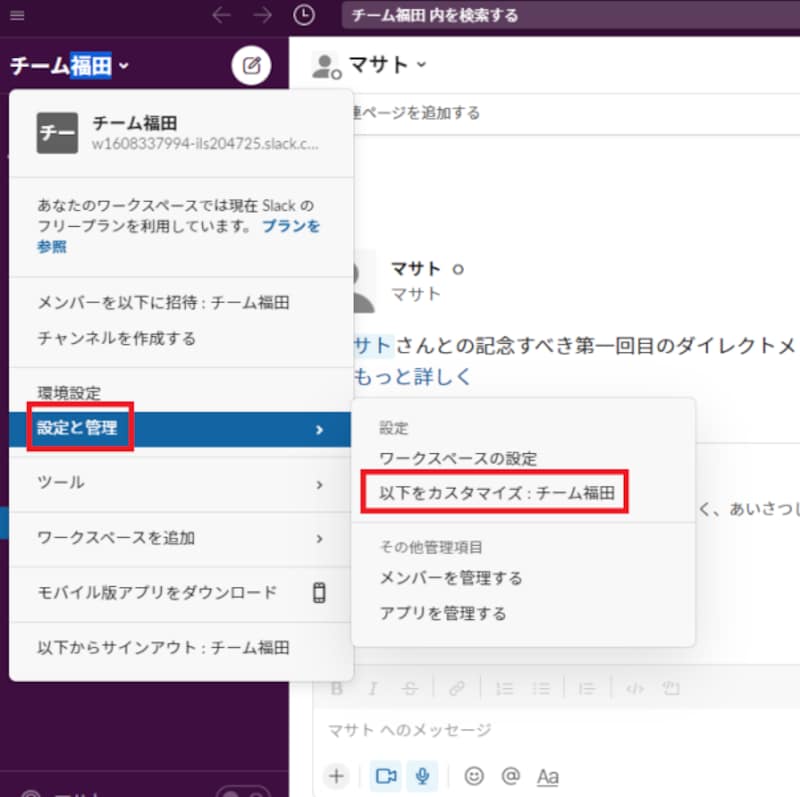Click the もっと詳しく link
Image resolution: width=800 pixels, height=797 pixels.
click(412, 377)
